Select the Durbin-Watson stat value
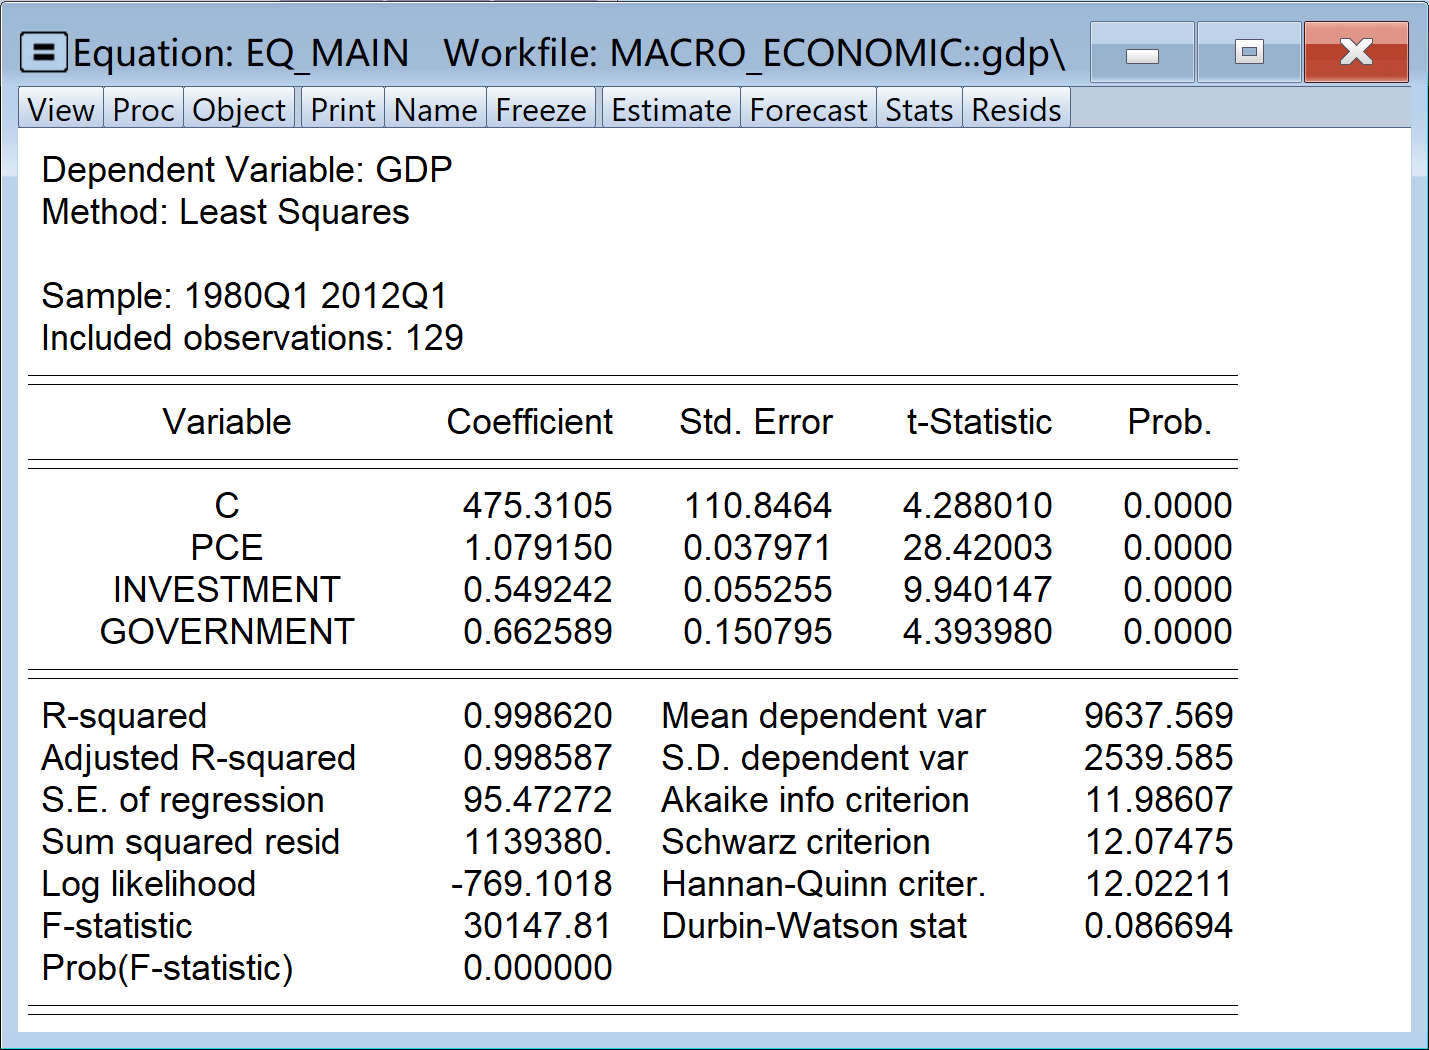Screen dimensions: 1429x1050 click(x=1158, y=926)
